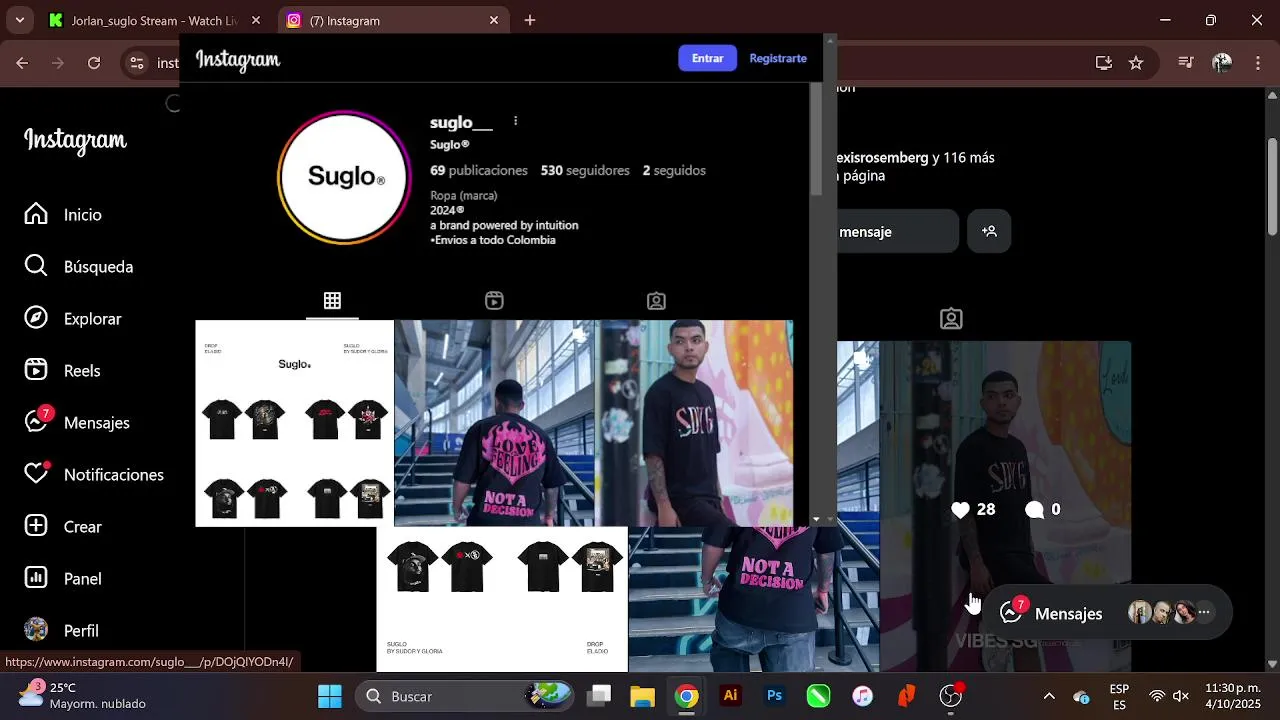Open Explorar in the sidebar
The width and height of the screenshot is (1280, 720).
[73, 319]
